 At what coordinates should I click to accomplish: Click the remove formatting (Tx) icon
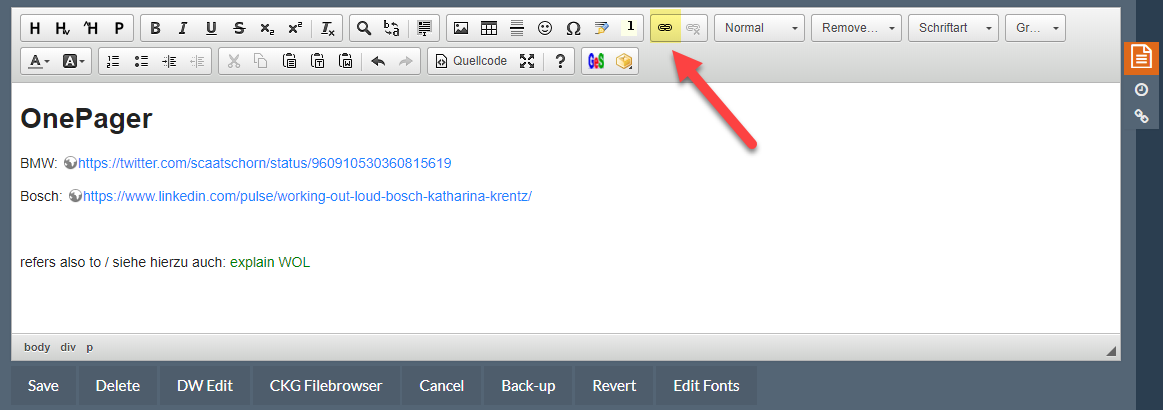(x=327, y=28)
